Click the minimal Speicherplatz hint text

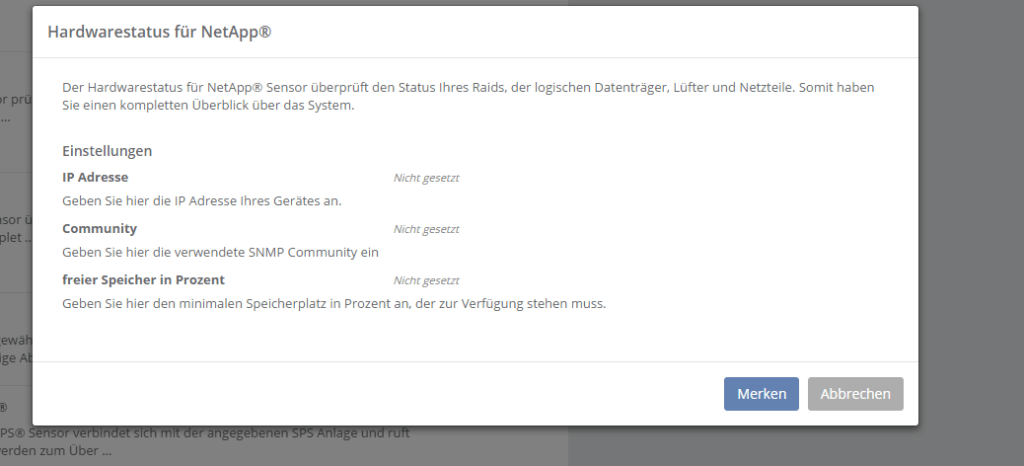tap(334, 304)
